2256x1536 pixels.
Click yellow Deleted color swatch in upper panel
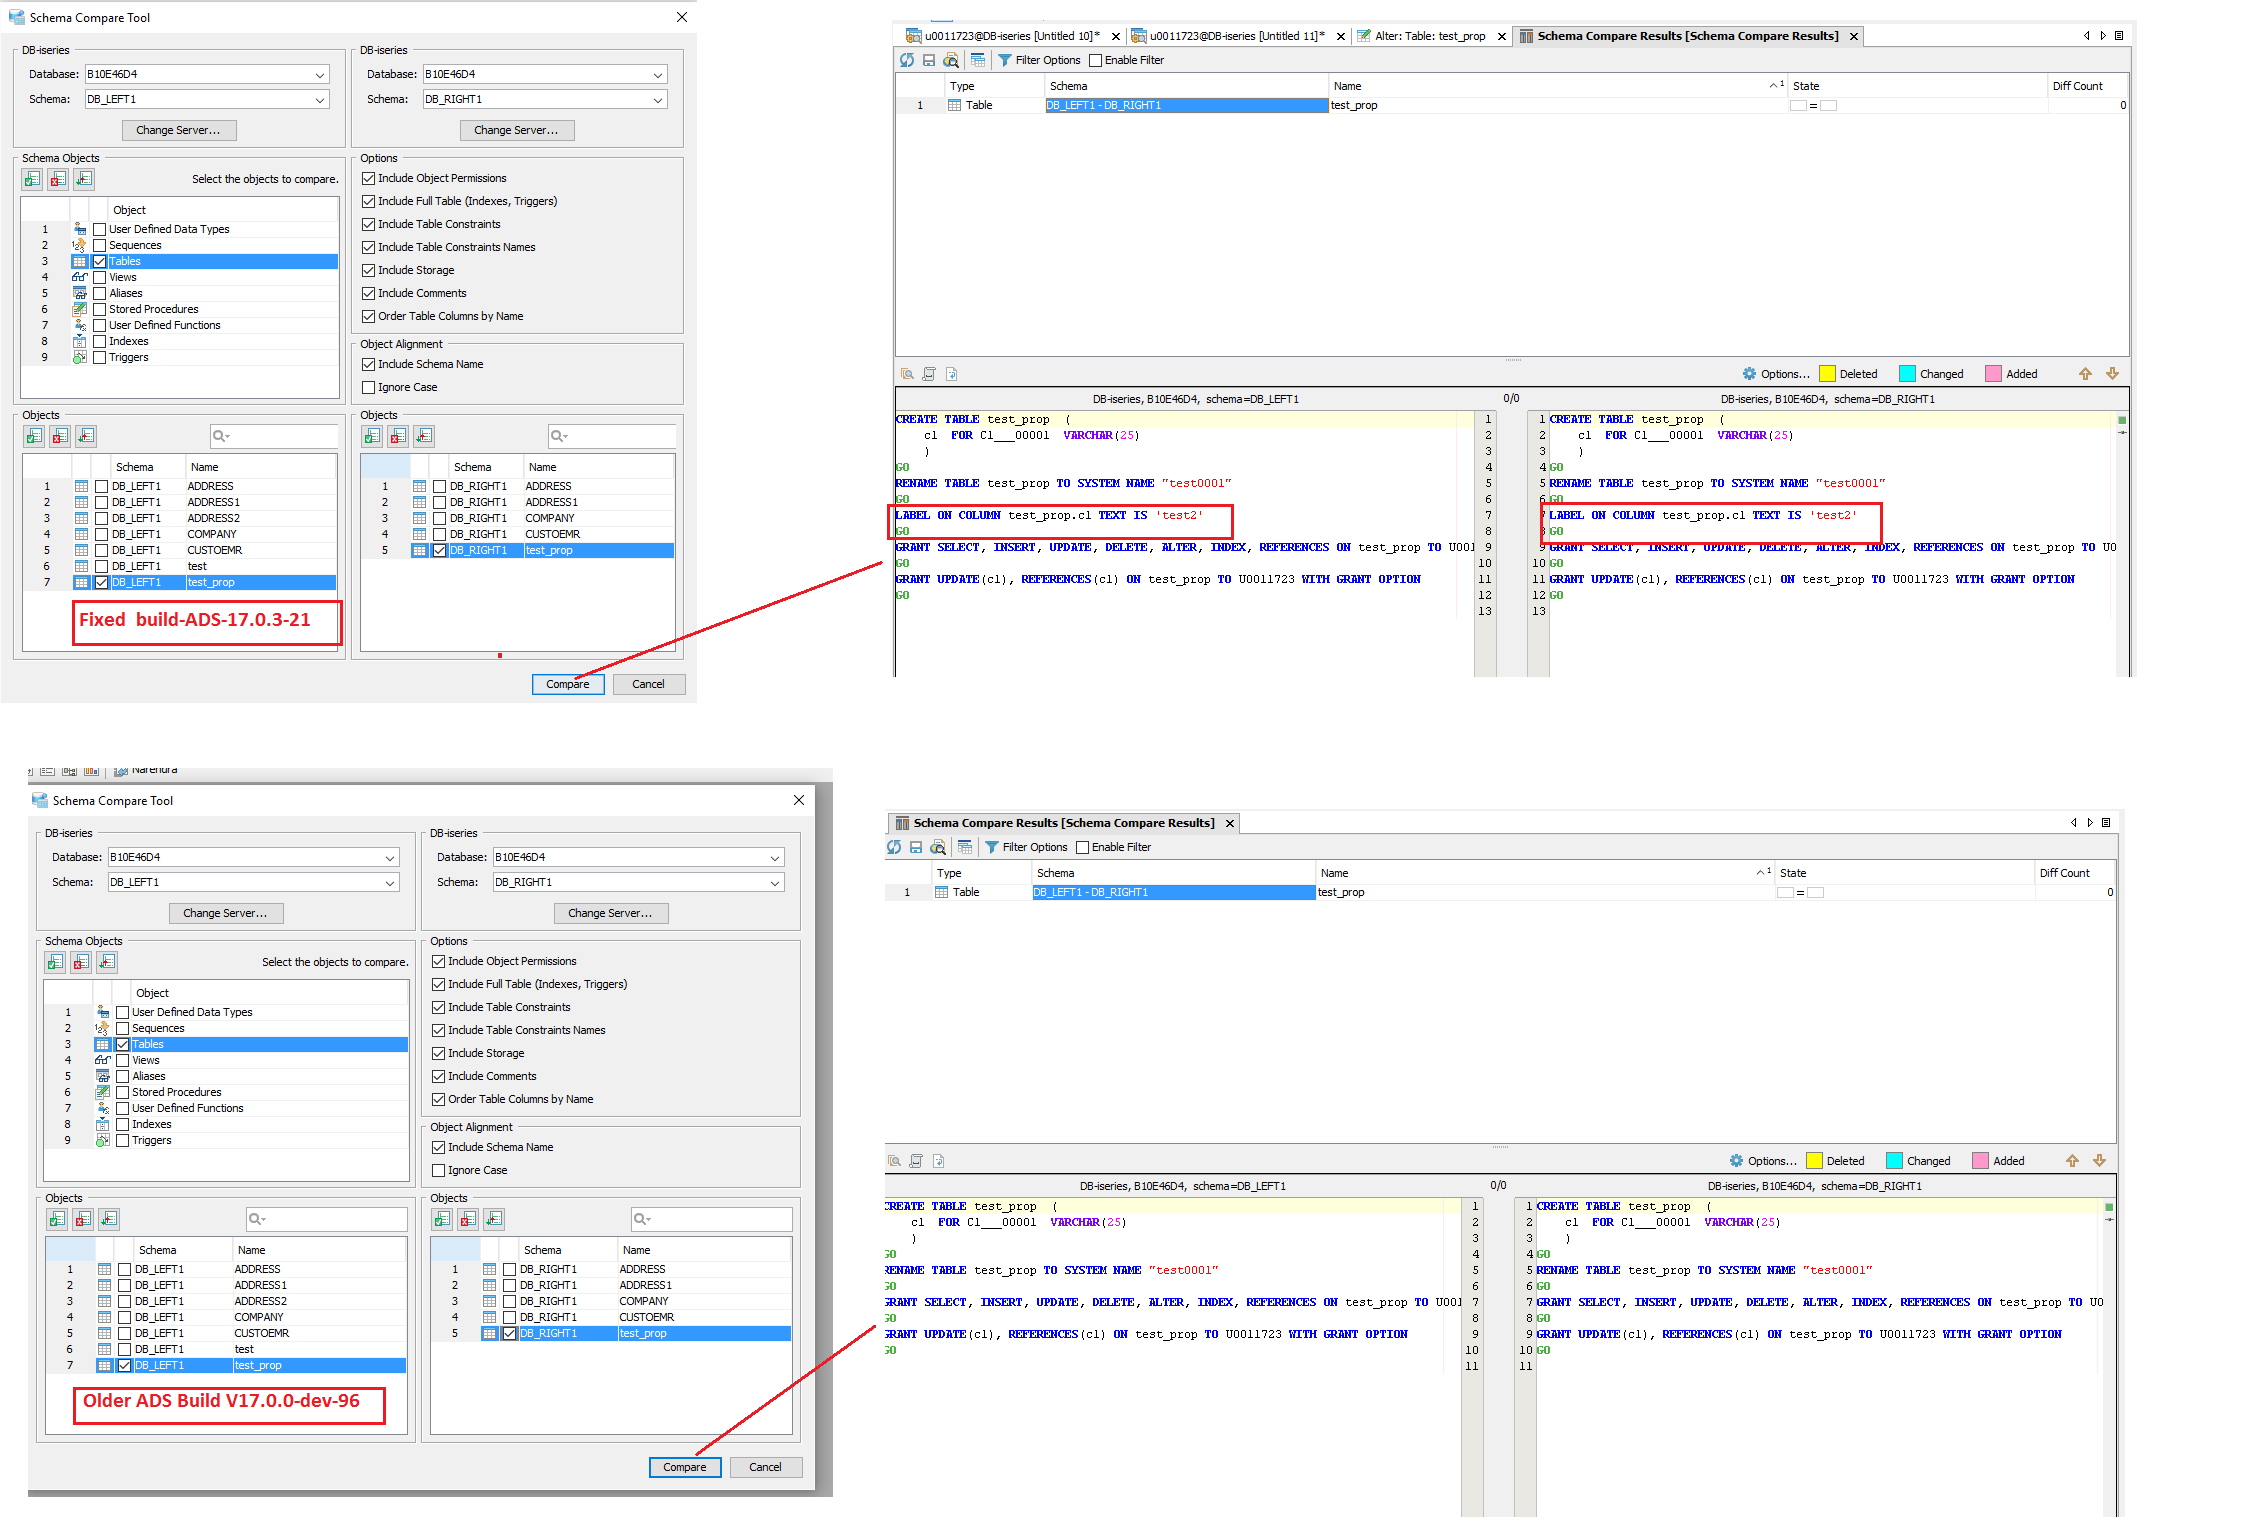tap(1827, 374)
